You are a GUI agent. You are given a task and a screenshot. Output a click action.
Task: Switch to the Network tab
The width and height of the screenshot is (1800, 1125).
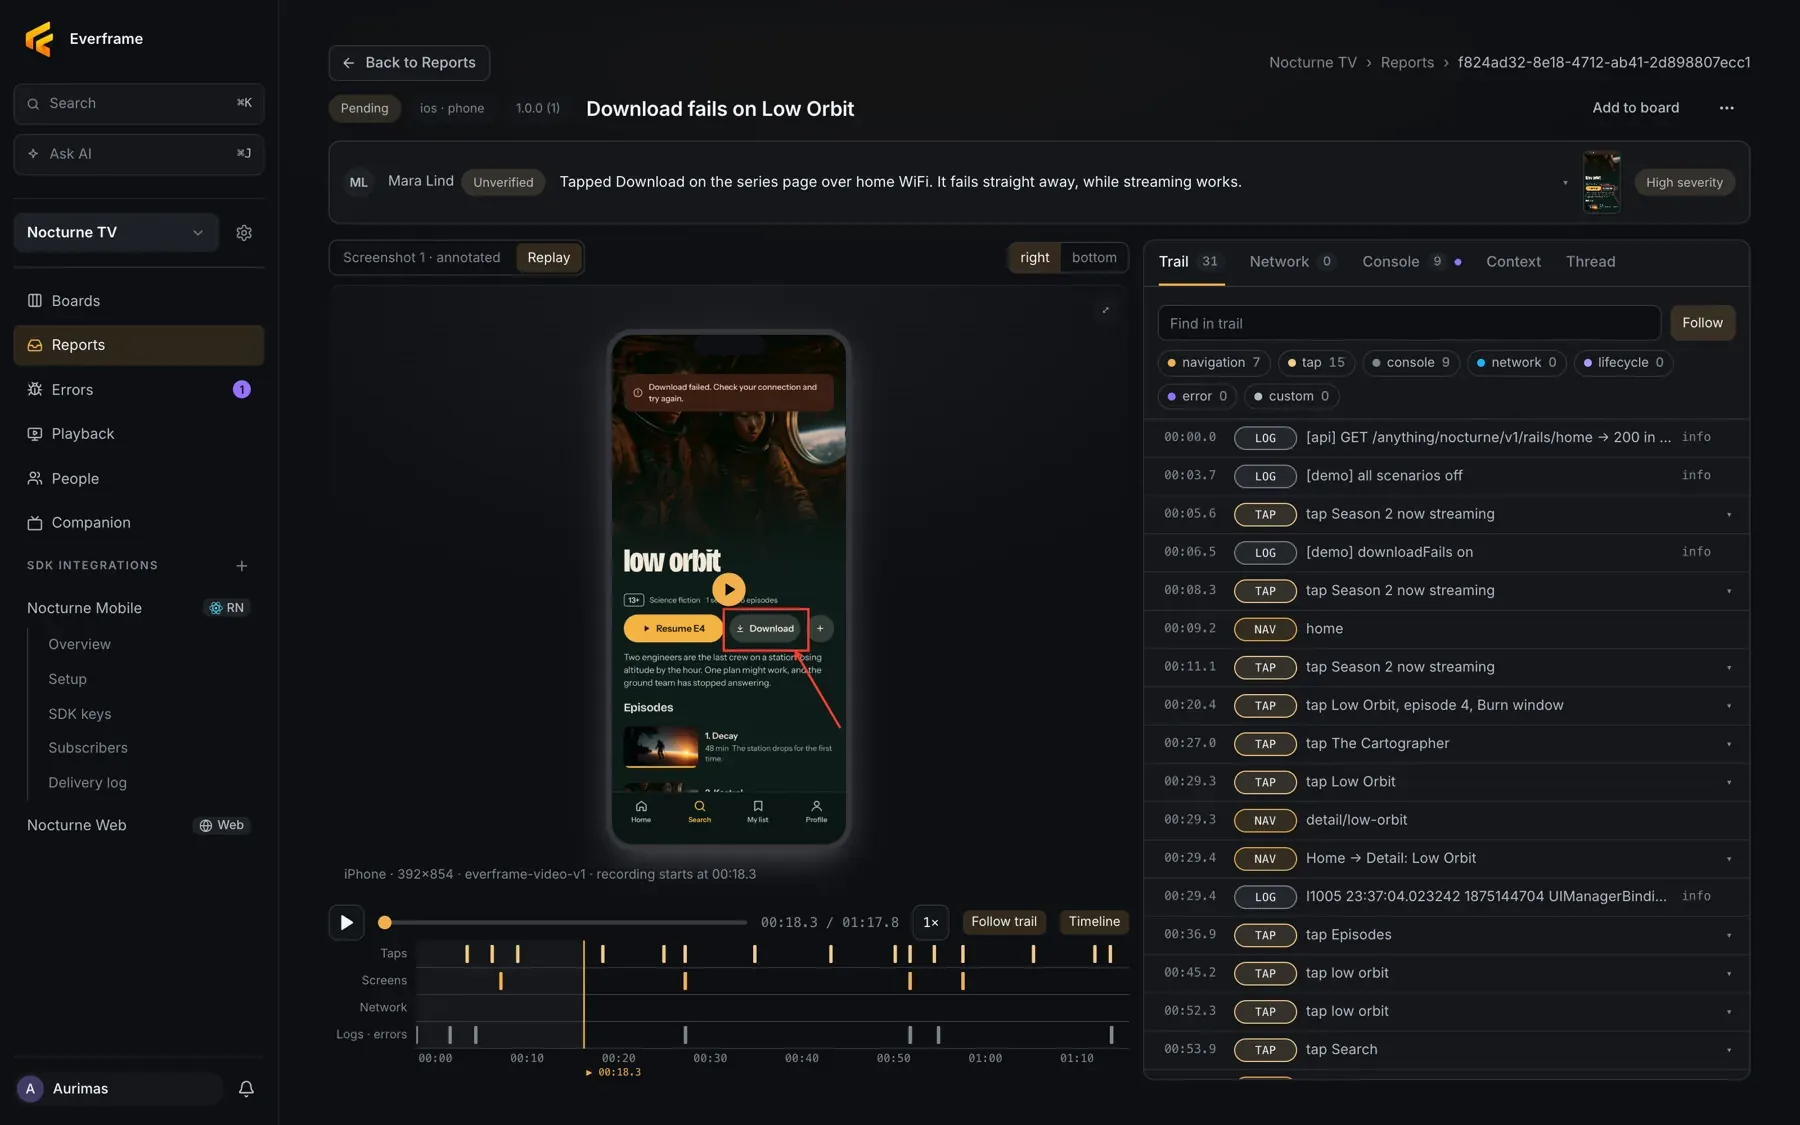[x=1290, y=262]
